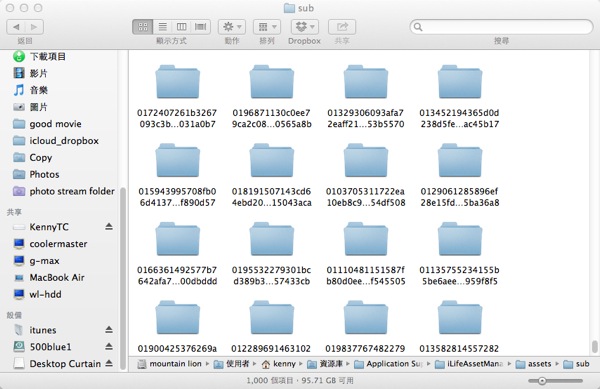
Task: Click assets in path bar
Action: click(x=533, y=364)
